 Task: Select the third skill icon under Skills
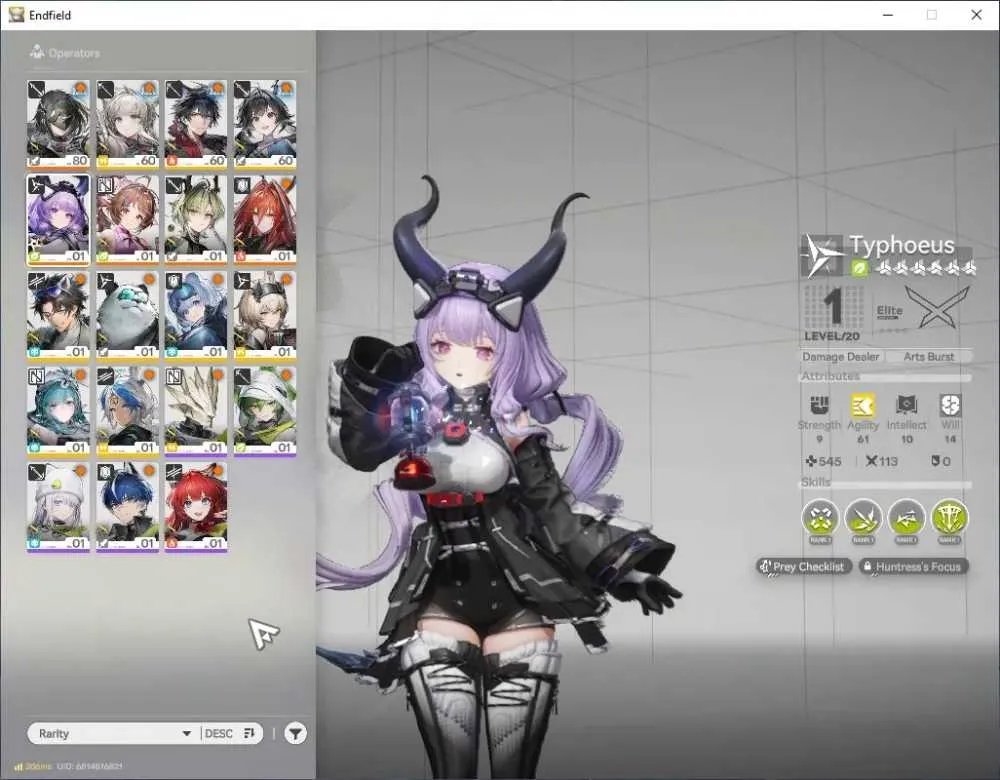(906, 518)
